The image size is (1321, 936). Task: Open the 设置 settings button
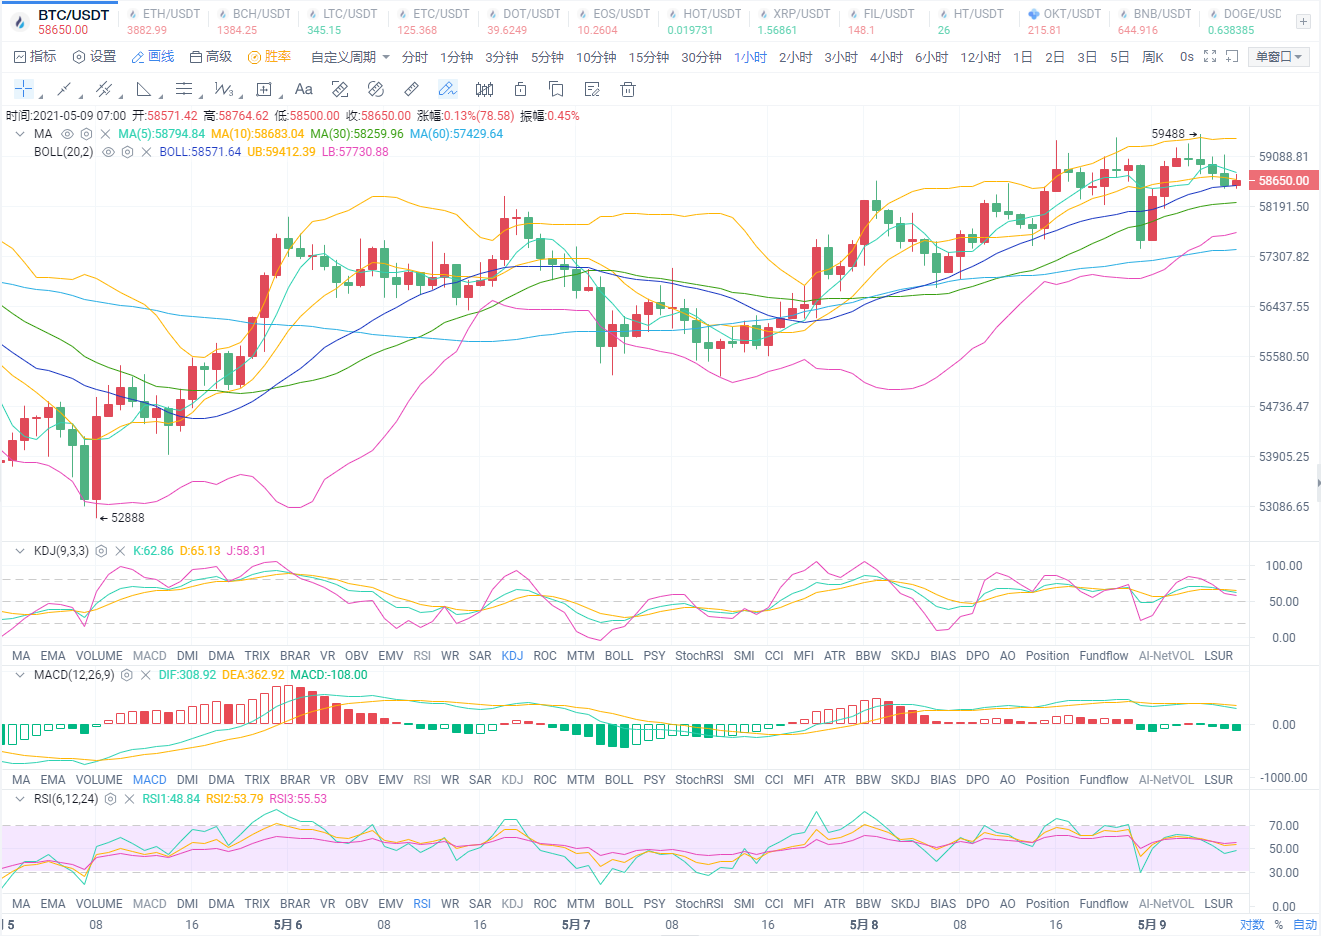click(x=94, y=57)
